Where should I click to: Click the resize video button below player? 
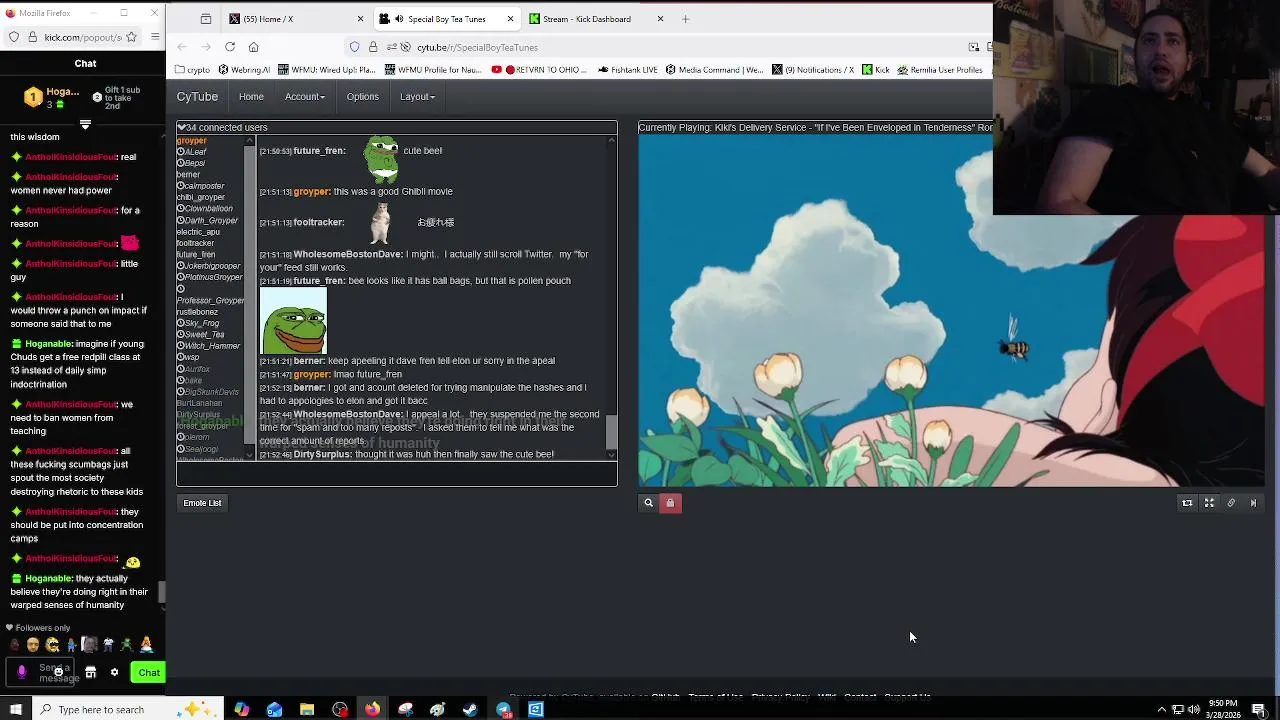(x=1187, y=503)
